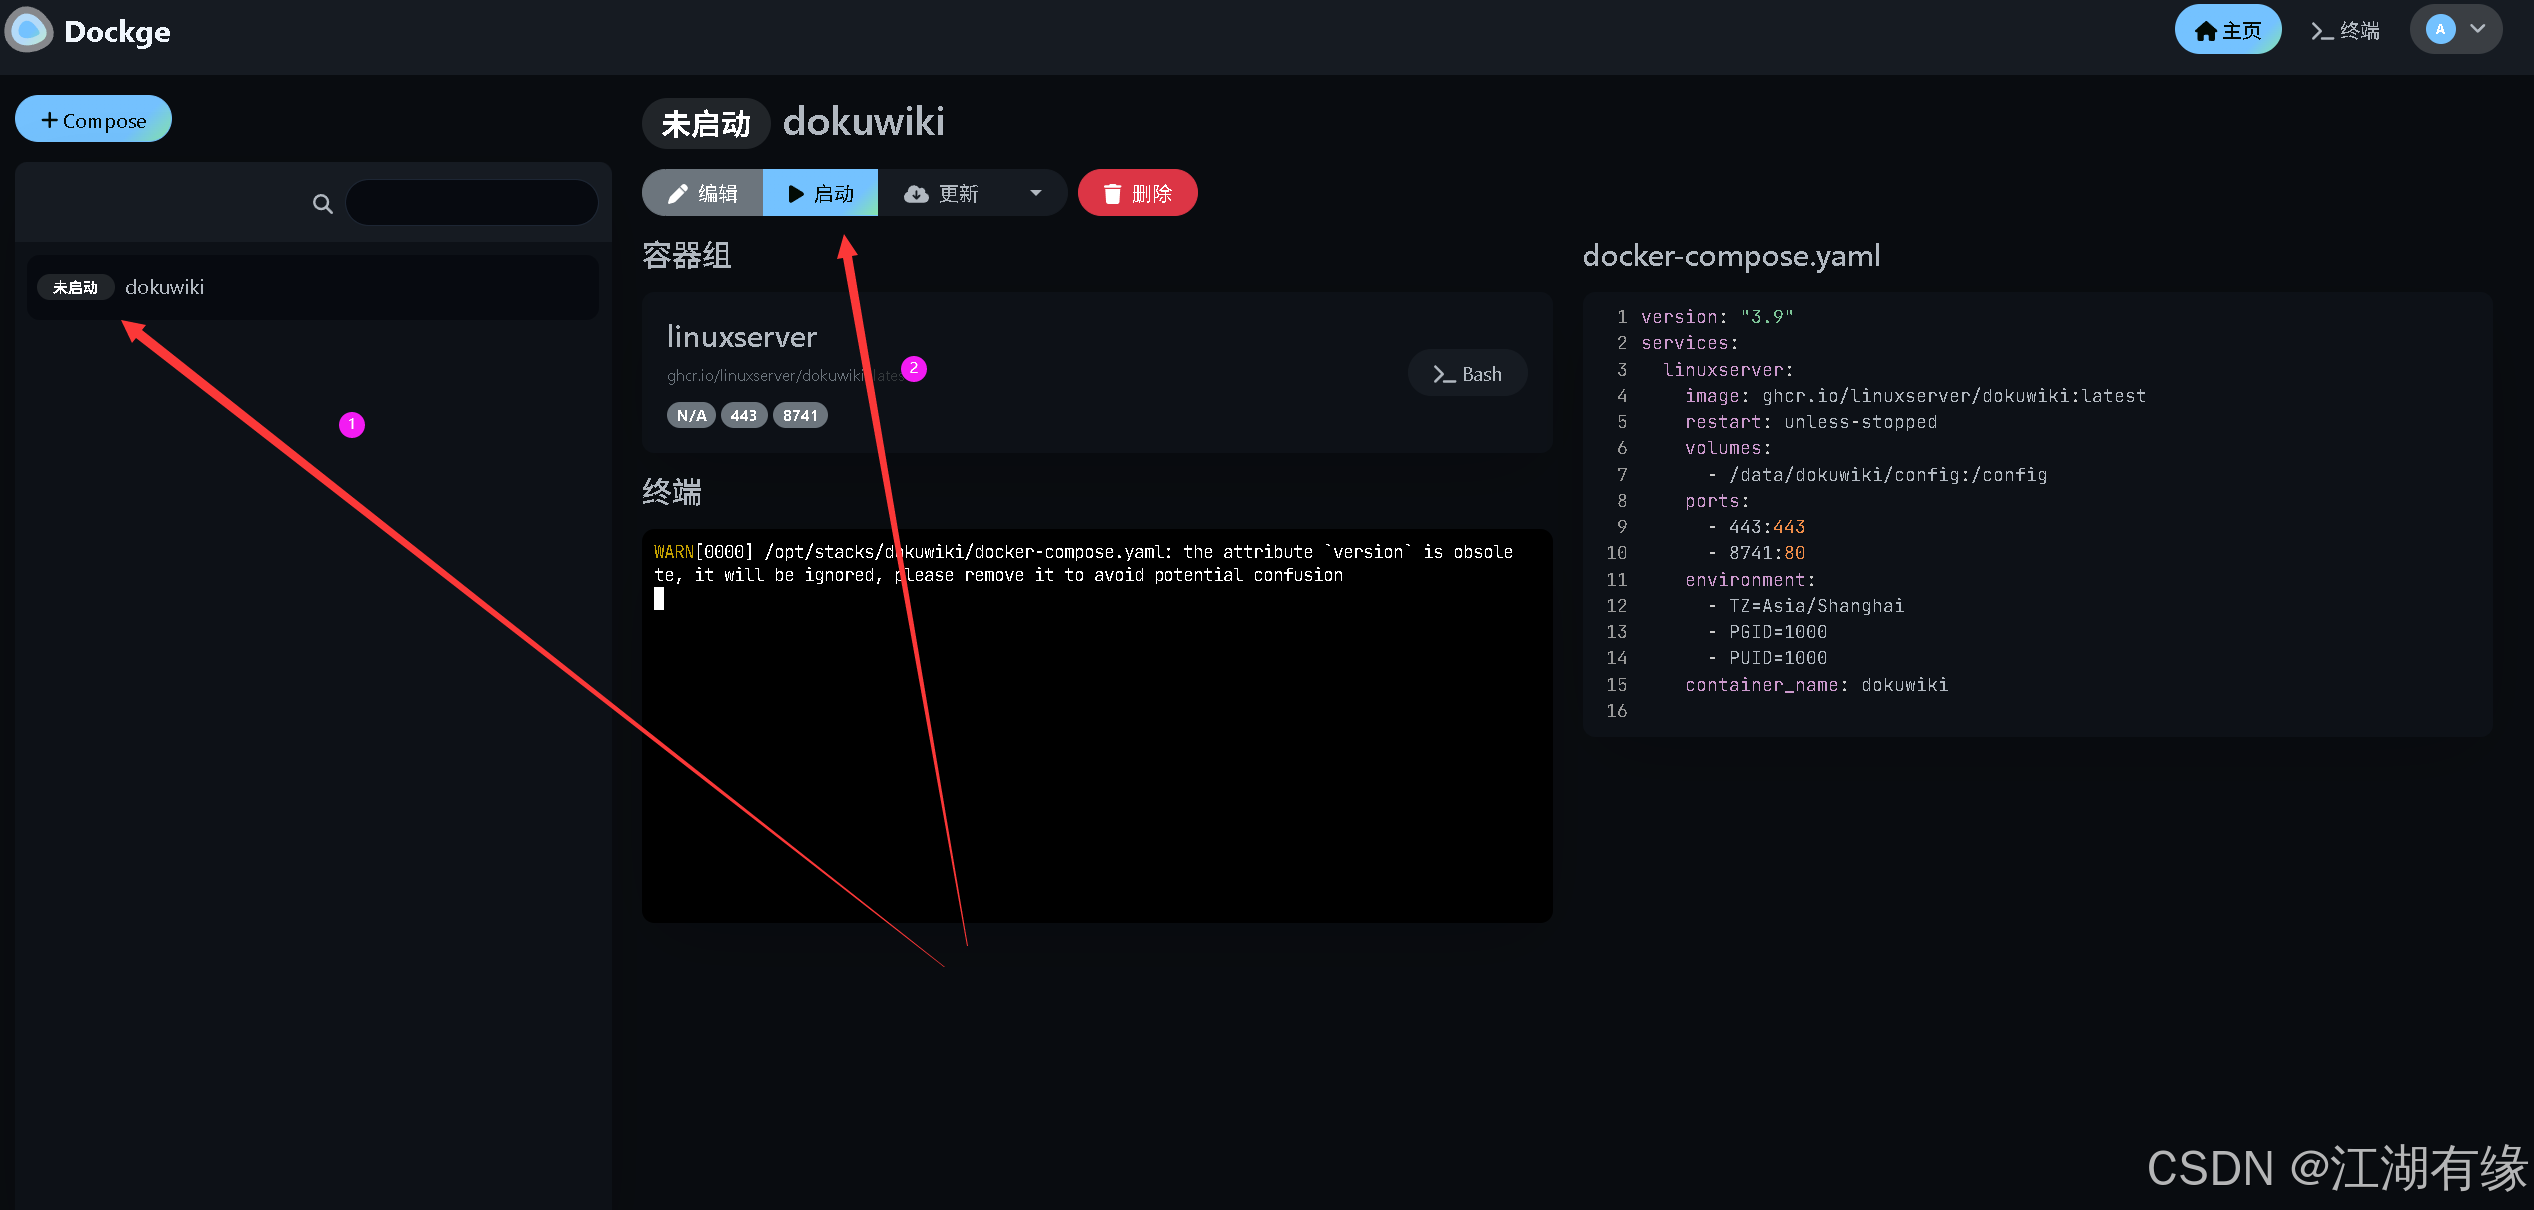
Task: Start the stack with 启动 button
Action: pyautogui.click(x=820, y=193)
